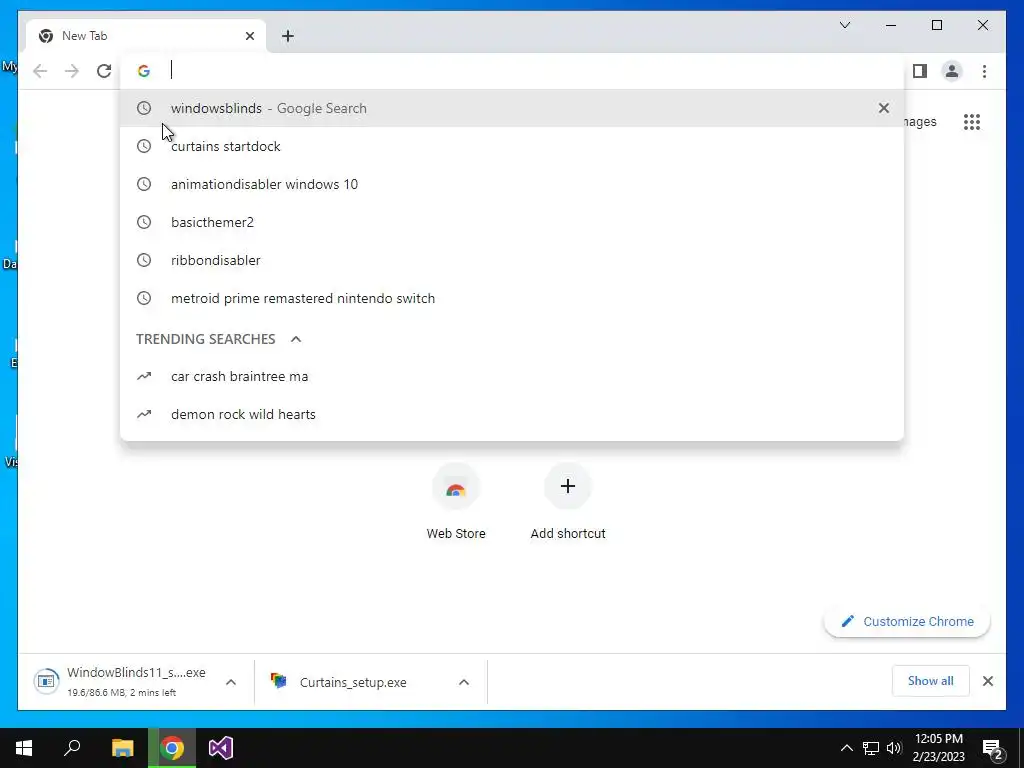Image resolution: width=1024 pixels, height=768 pixels.
Task: Open taskbar search magnifier
Action: point(72,748)
